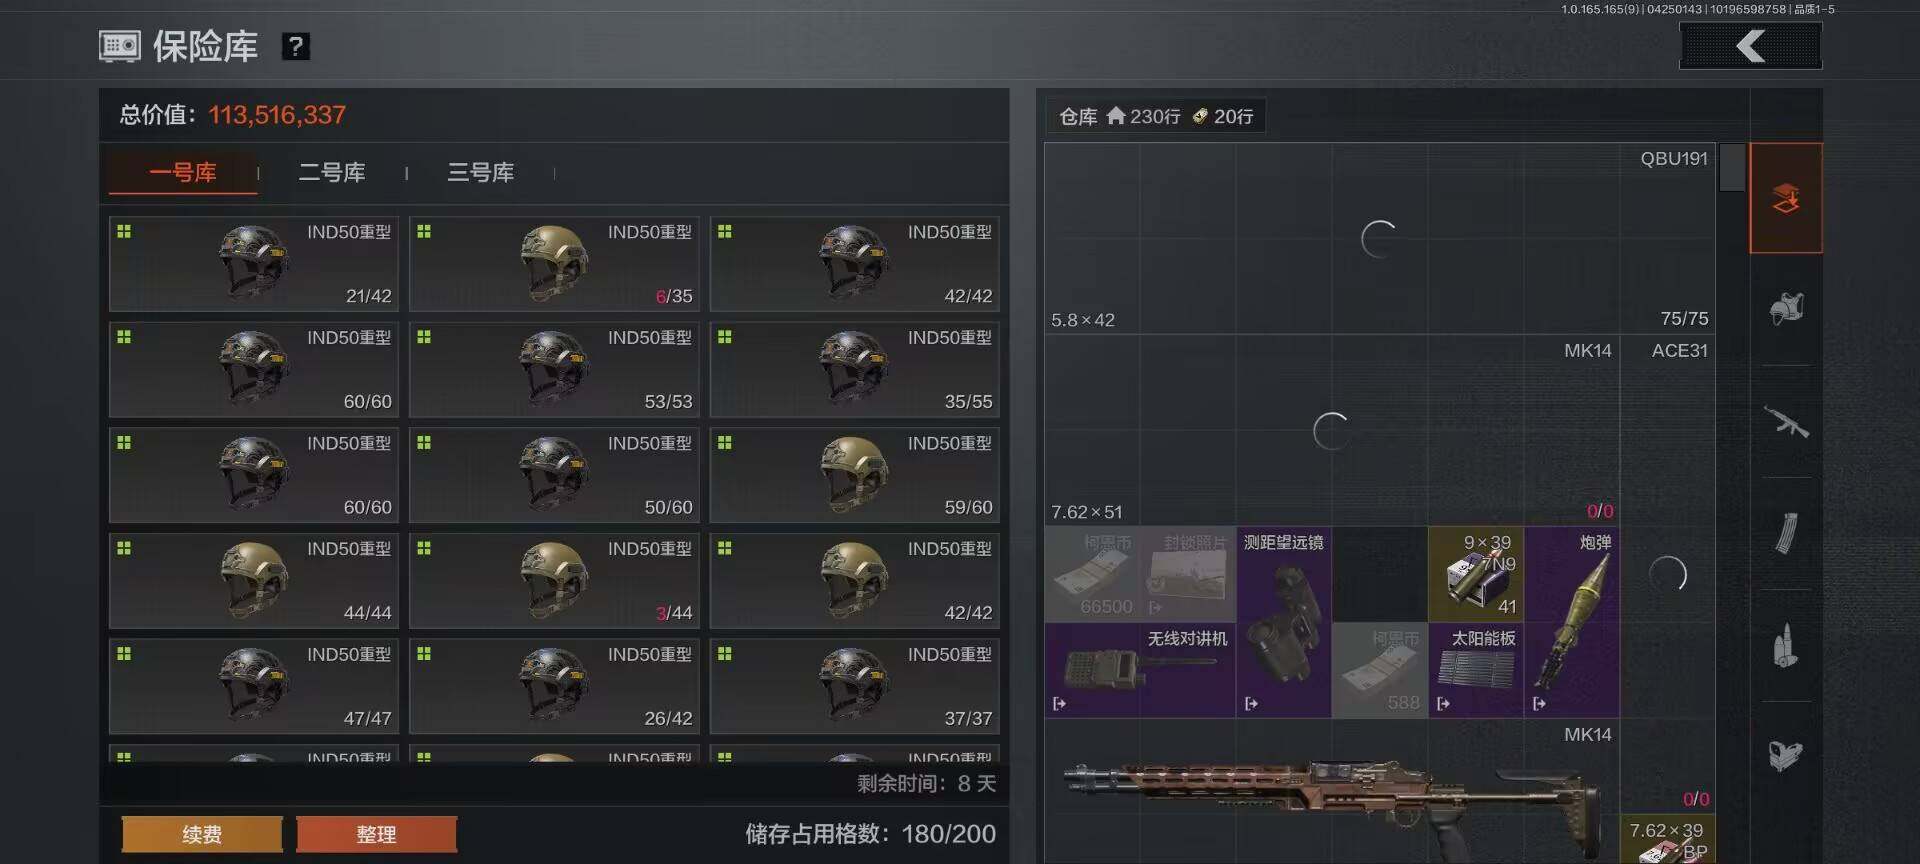
Task: Select the 炮弹 shell item
Action: click(1572, 622)
